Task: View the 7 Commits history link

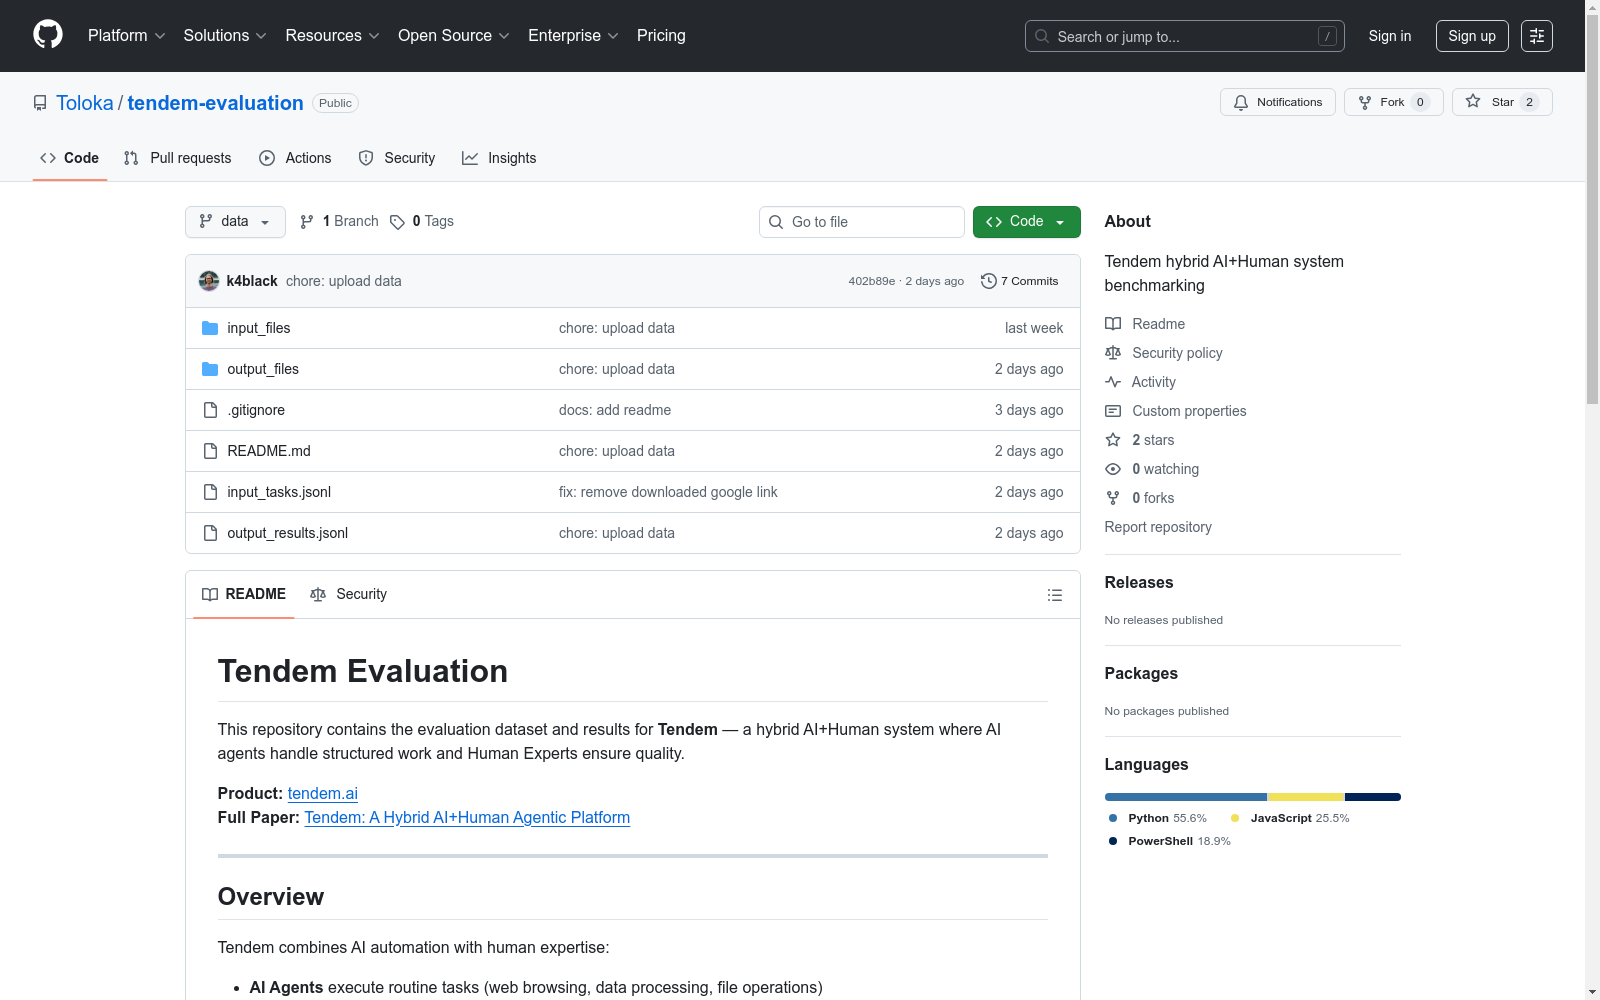Action: pyautogui.click(x=1020, y=281)
